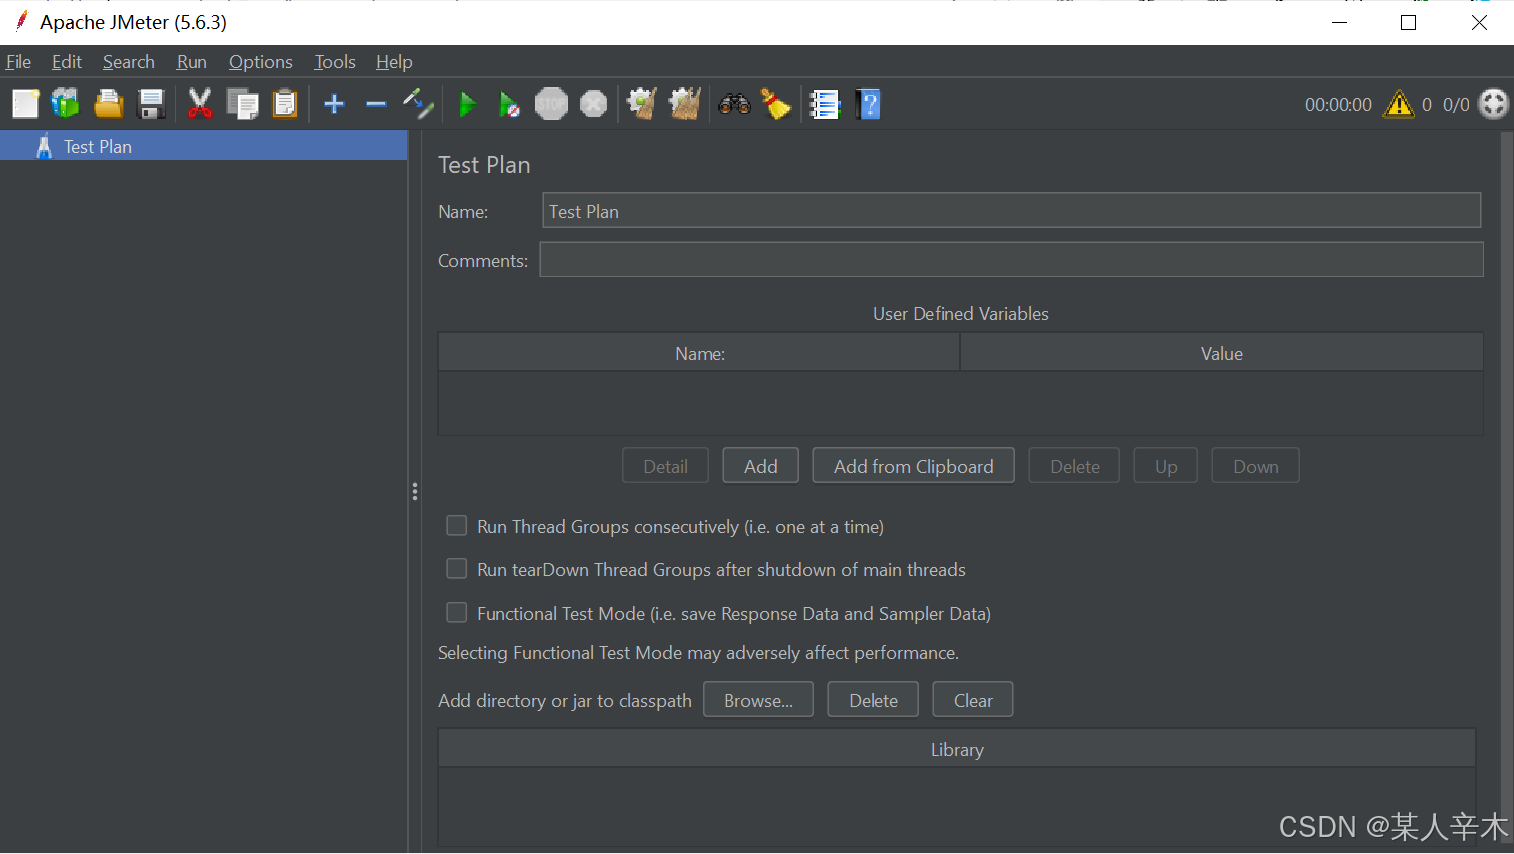Click the Add variable button
The image size is (1514, 854).
click(x=760, y=466)
